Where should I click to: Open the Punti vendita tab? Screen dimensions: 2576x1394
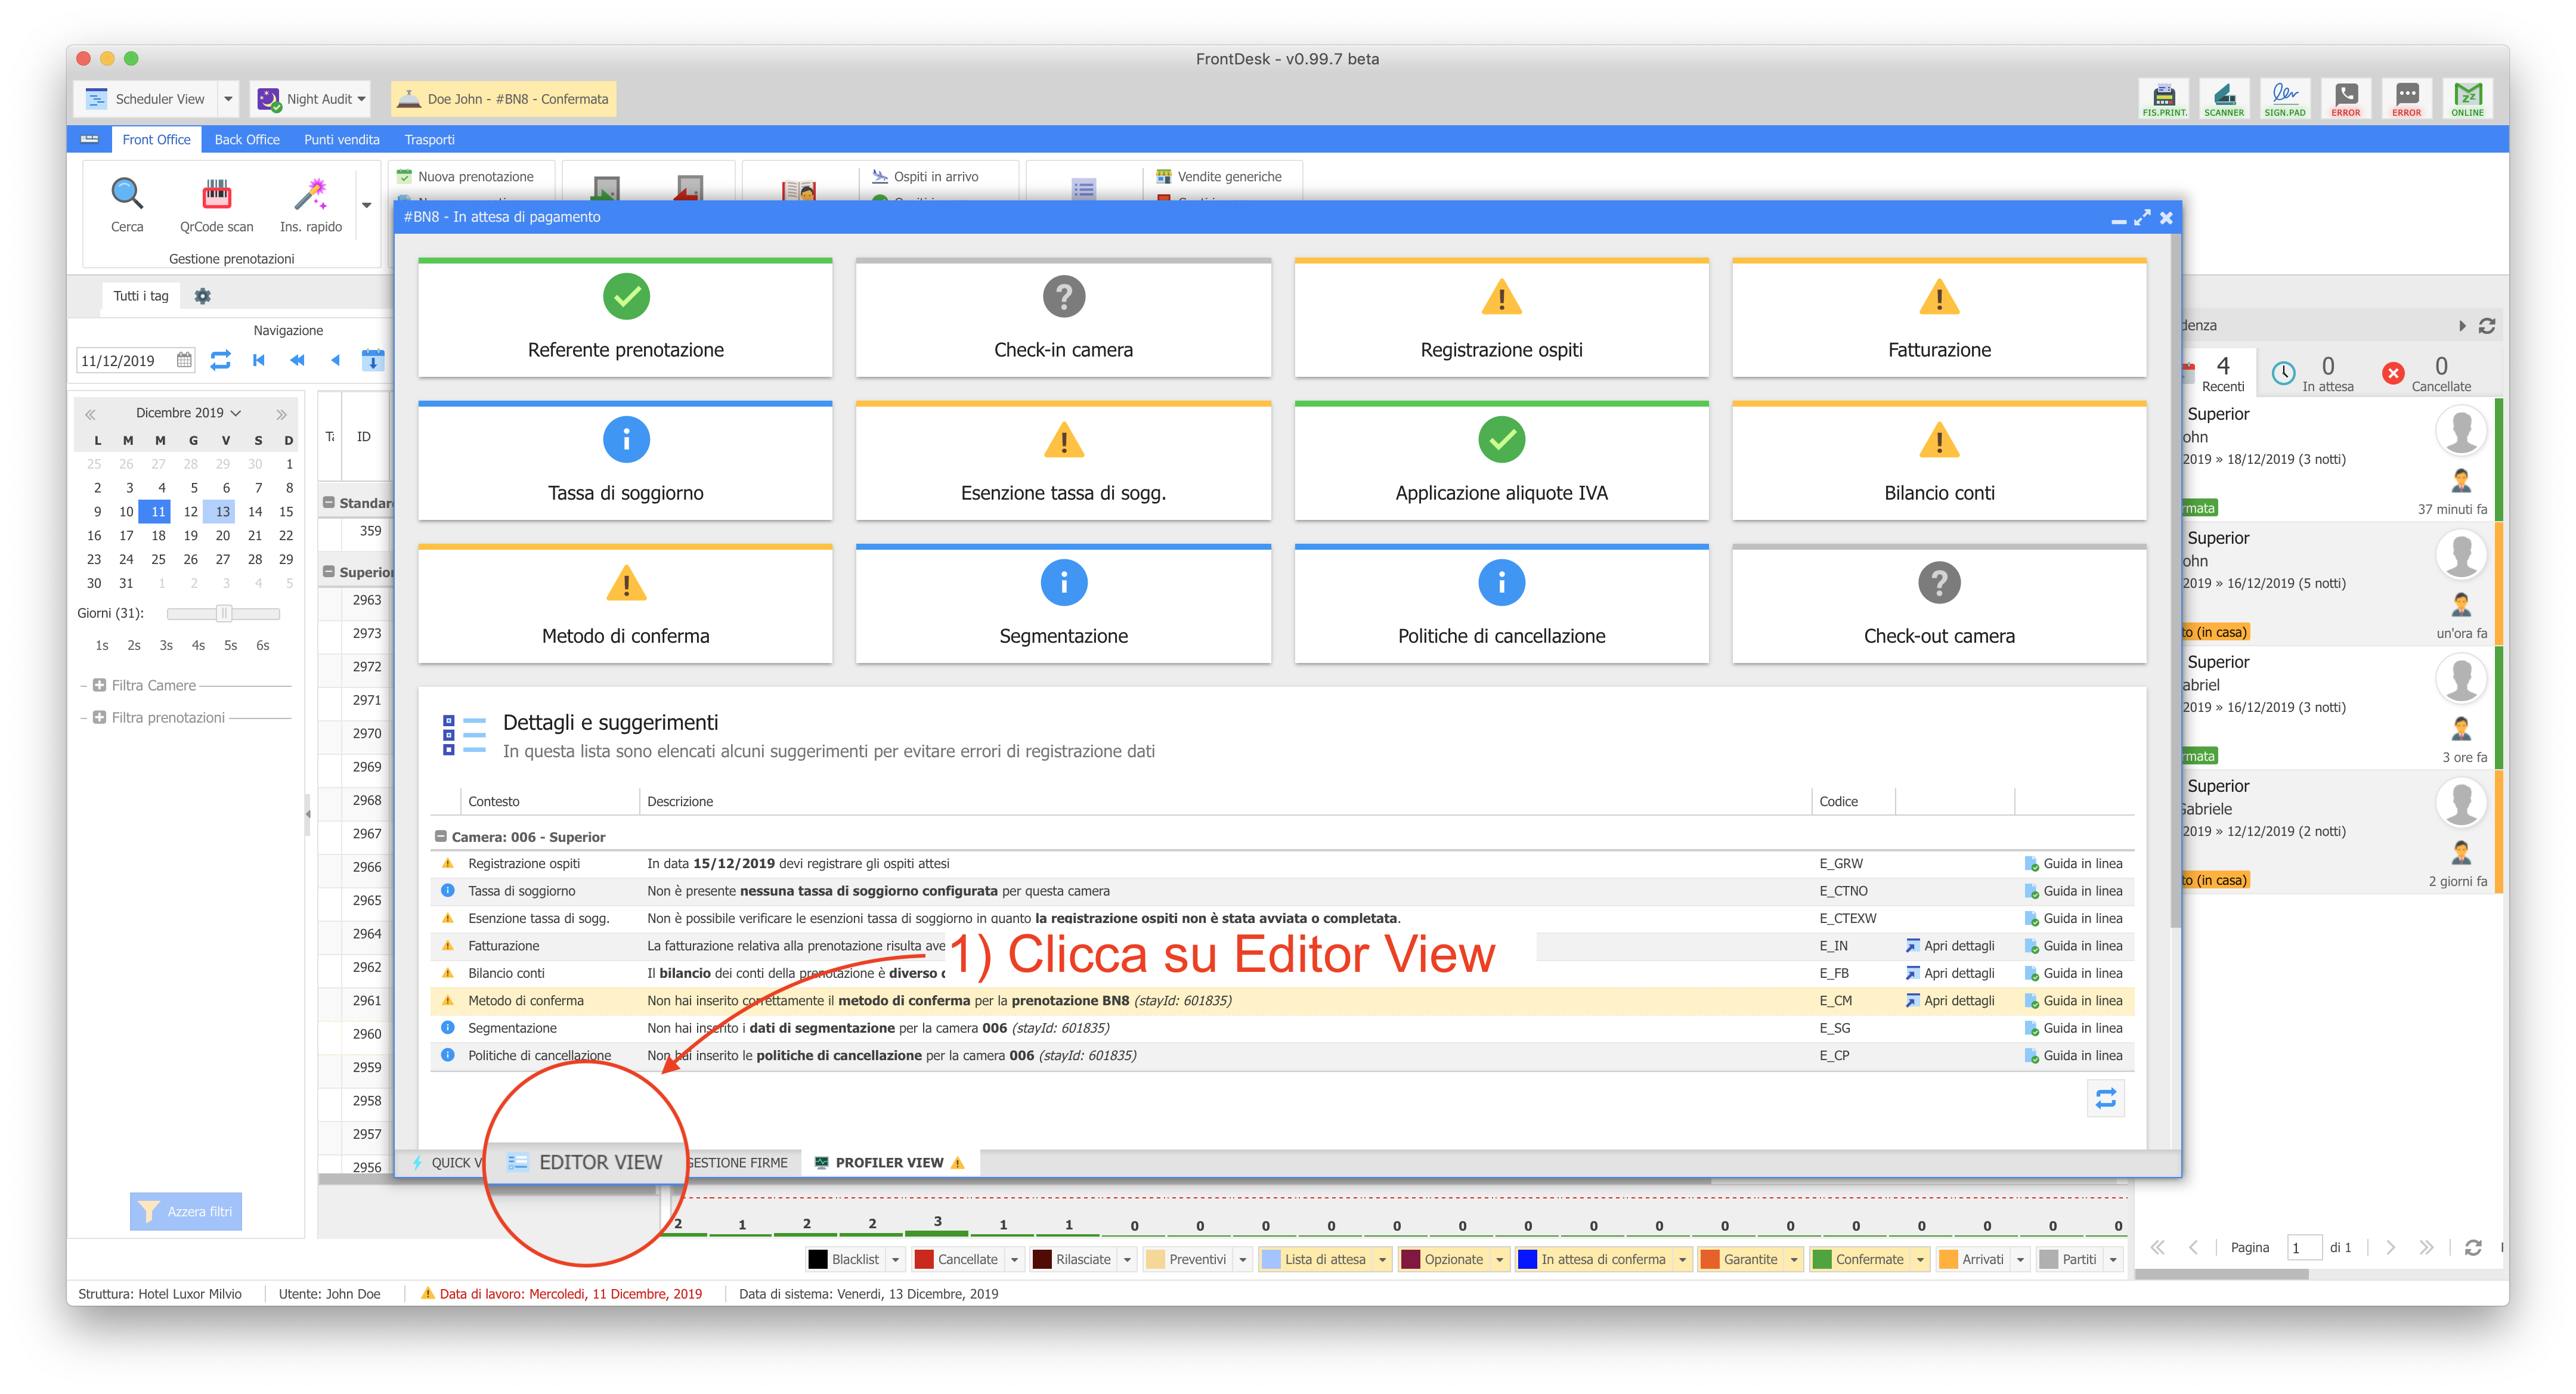tap(341, 139)
